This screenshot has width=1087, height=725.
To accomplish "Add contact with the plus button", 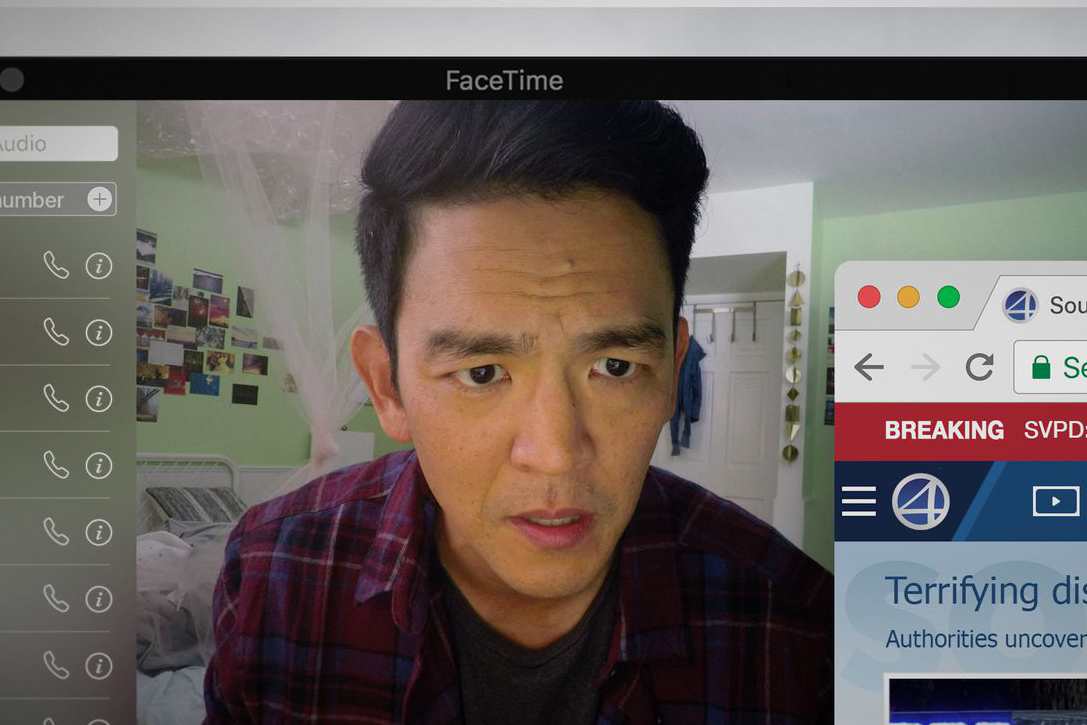I will (x=100, y=200).
